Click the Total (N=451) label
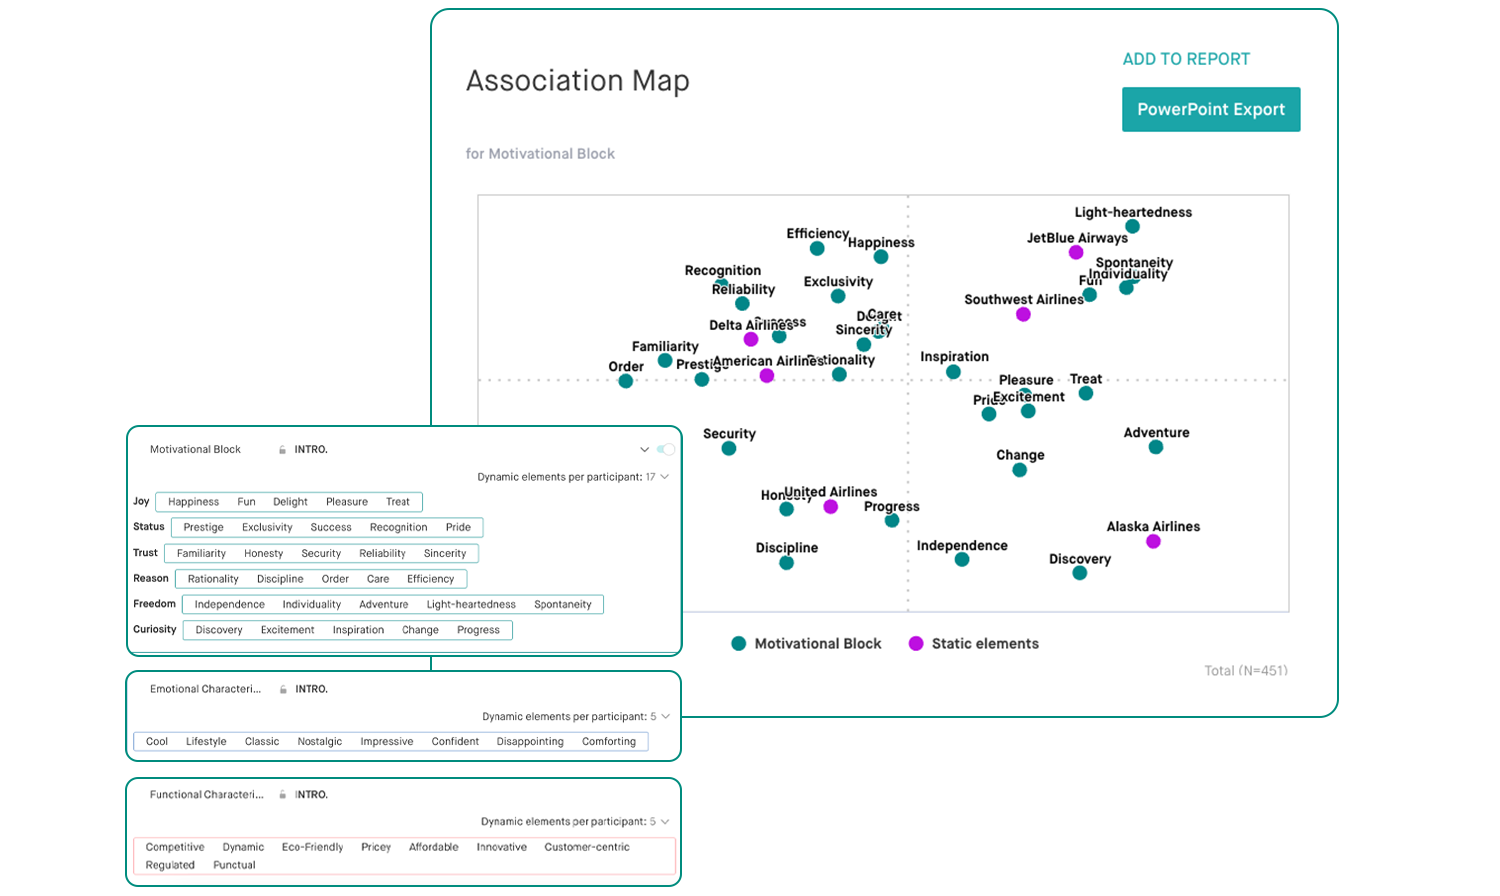1500x896 pixels. pos(1246,671)
